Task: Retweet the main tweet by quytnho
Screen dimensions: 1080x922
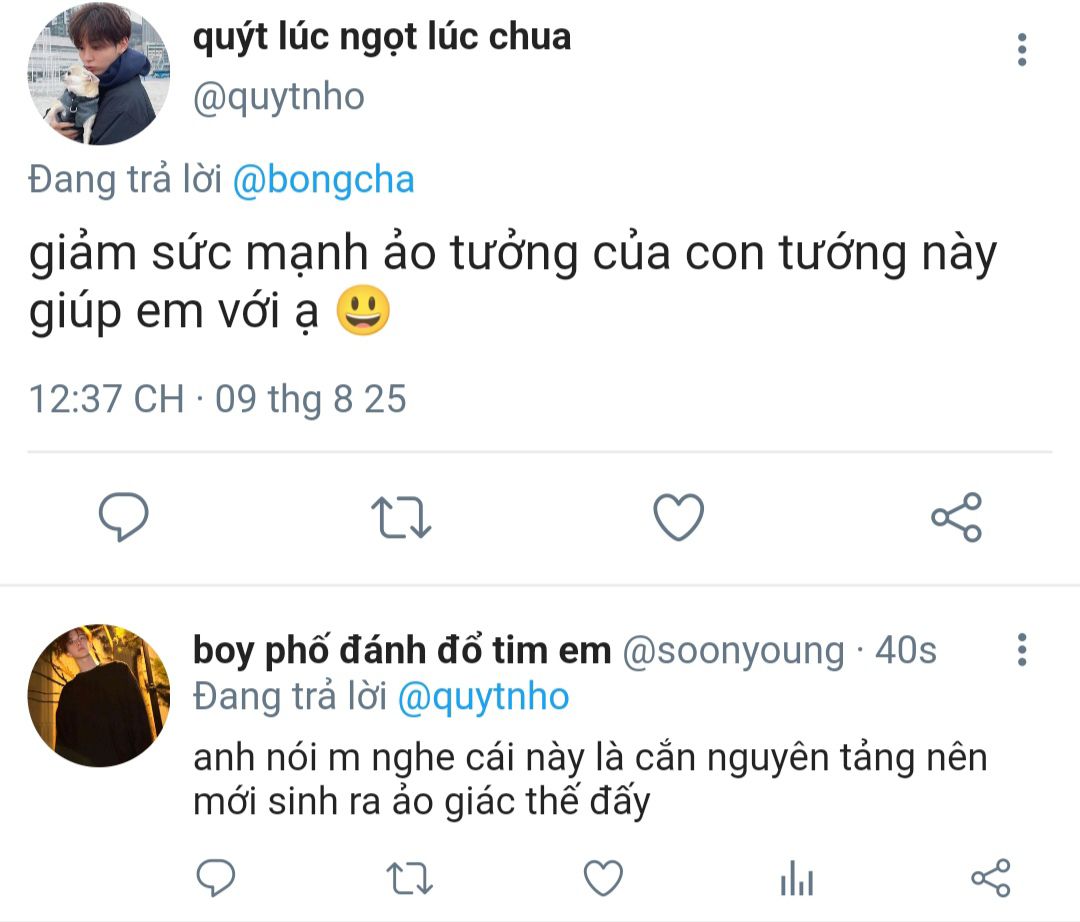Action: [x=401, y=517]
